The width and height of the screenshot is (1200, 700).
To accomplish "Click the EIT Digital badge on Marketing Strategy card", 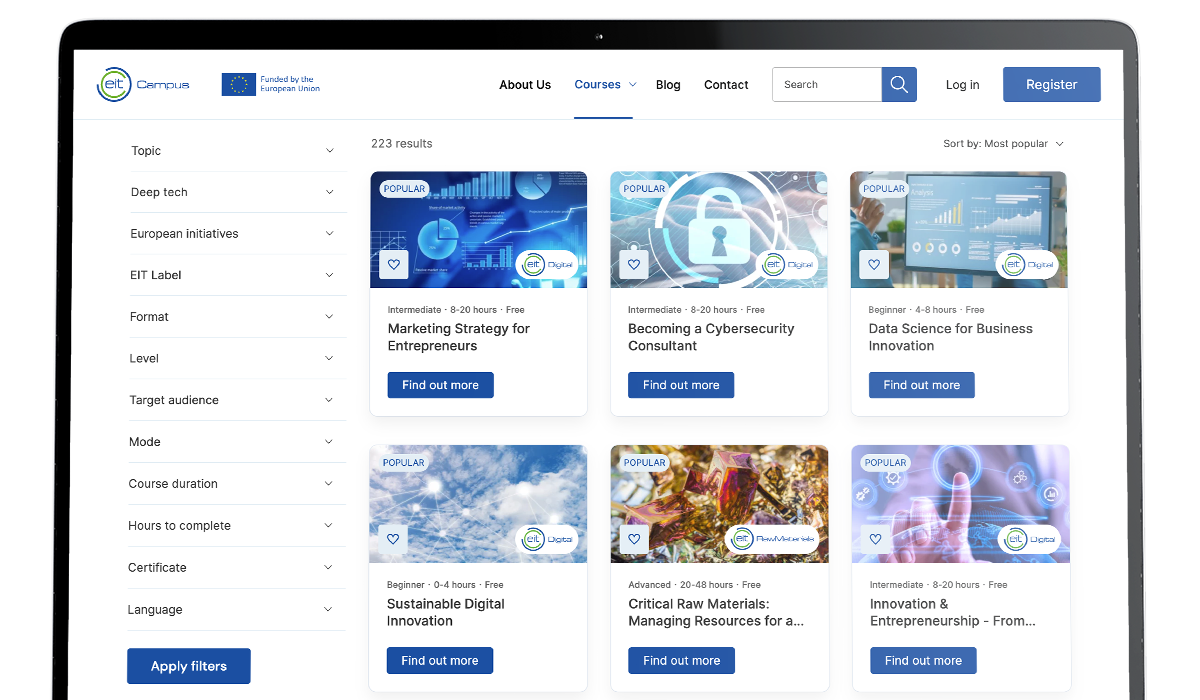I will pos(548,264).
